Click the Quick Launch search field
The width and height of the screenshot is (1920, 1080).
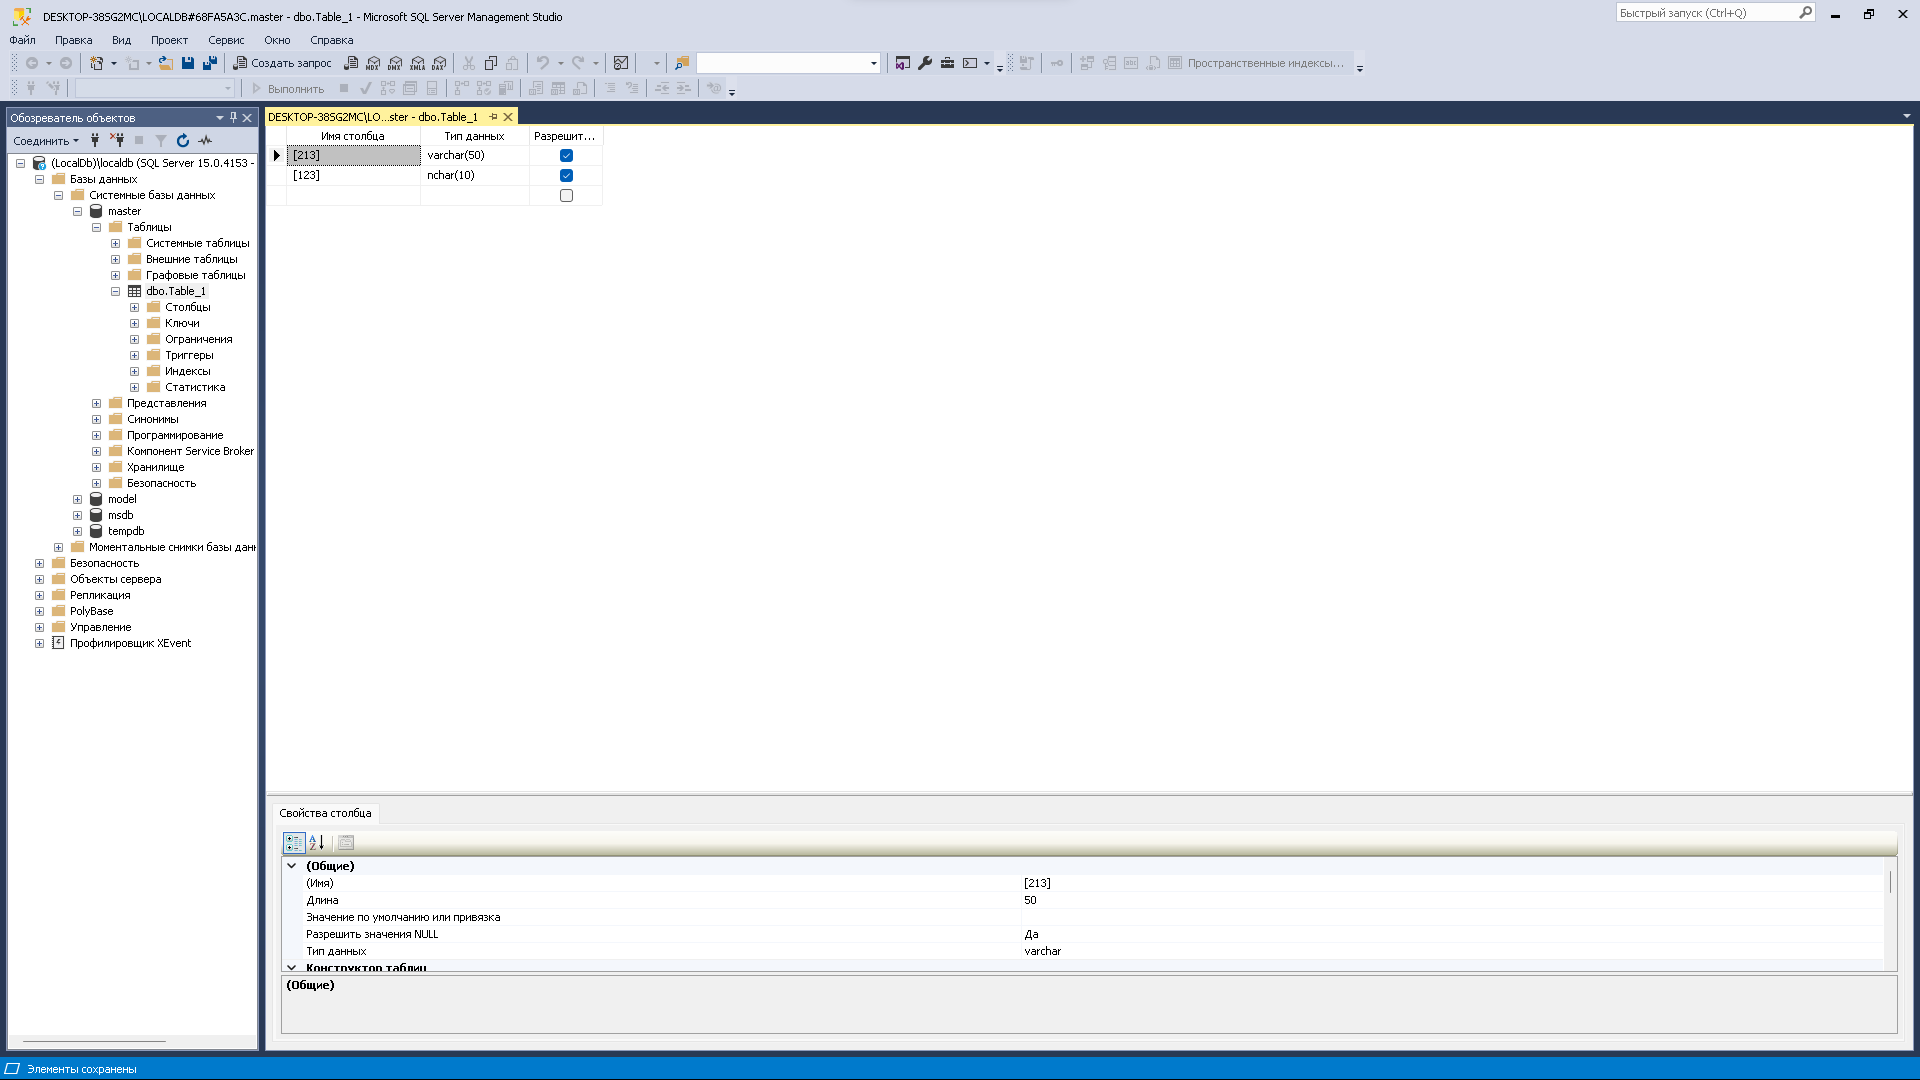1706,13
